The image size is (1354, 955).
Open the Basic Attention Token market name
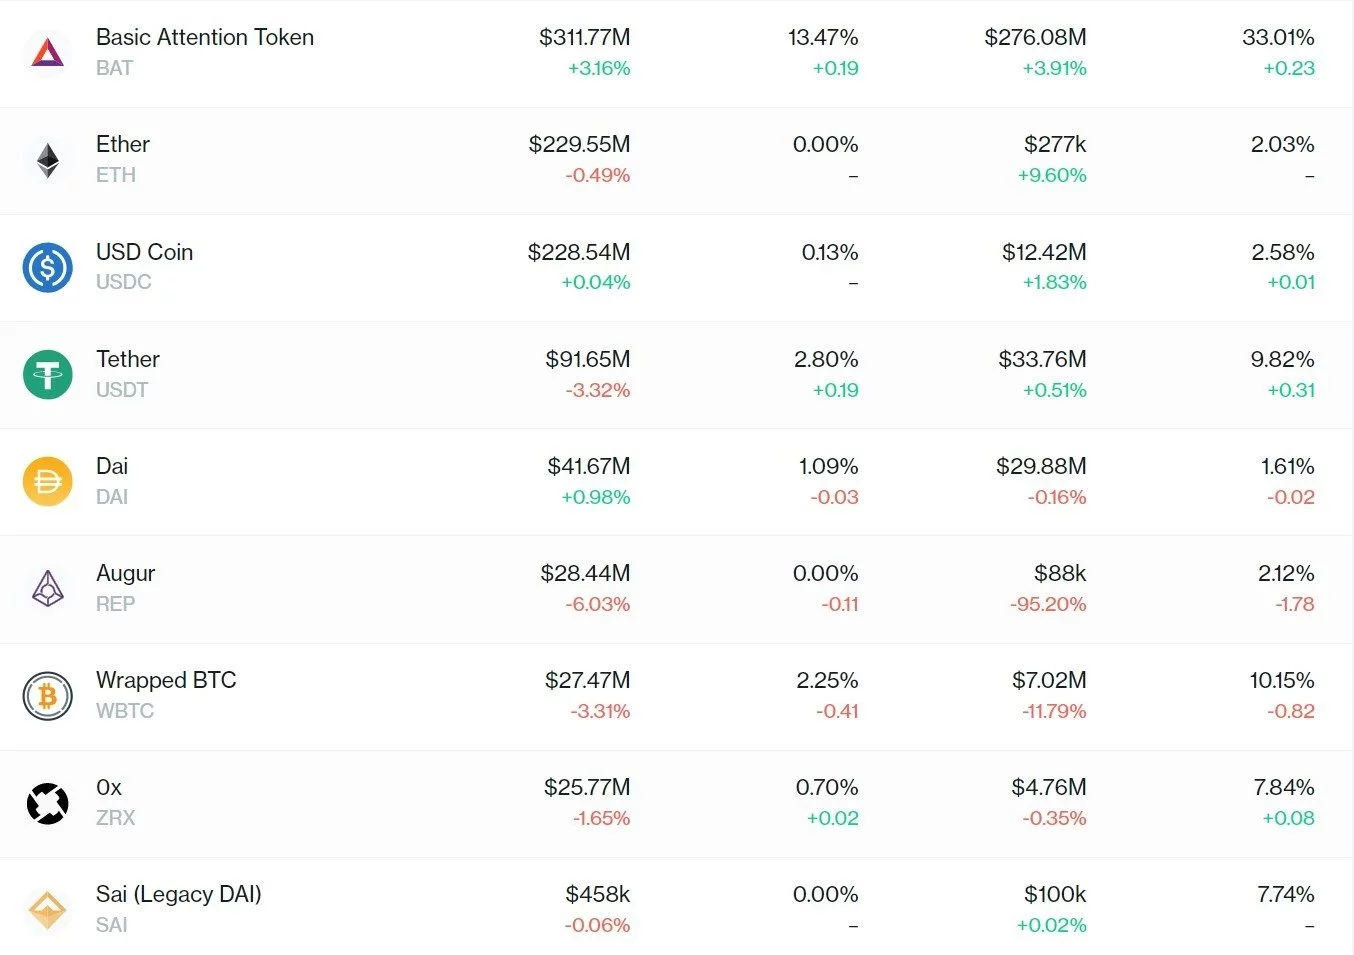205,37
